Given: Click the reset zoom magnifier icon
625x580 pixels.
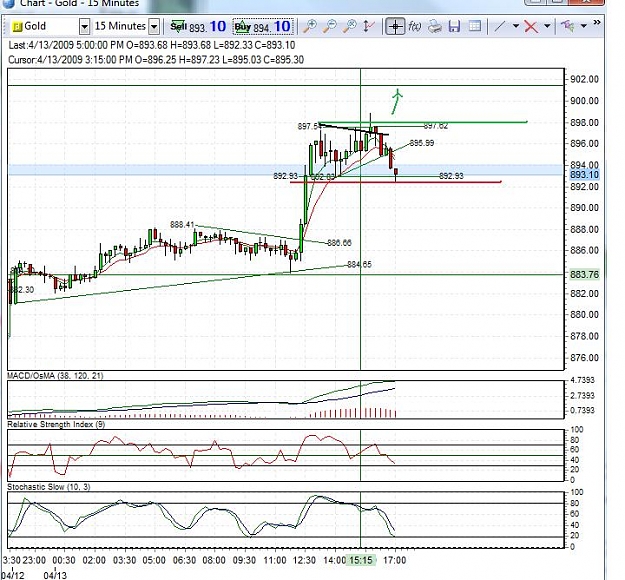Looking at the screenshot, I should pos(350,26).
